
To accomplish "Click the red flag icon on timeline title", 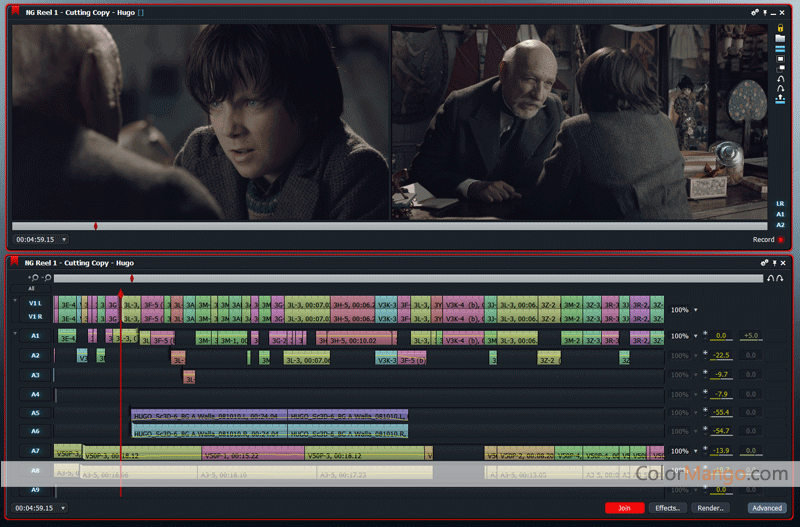I will click(x=14, y=262).
